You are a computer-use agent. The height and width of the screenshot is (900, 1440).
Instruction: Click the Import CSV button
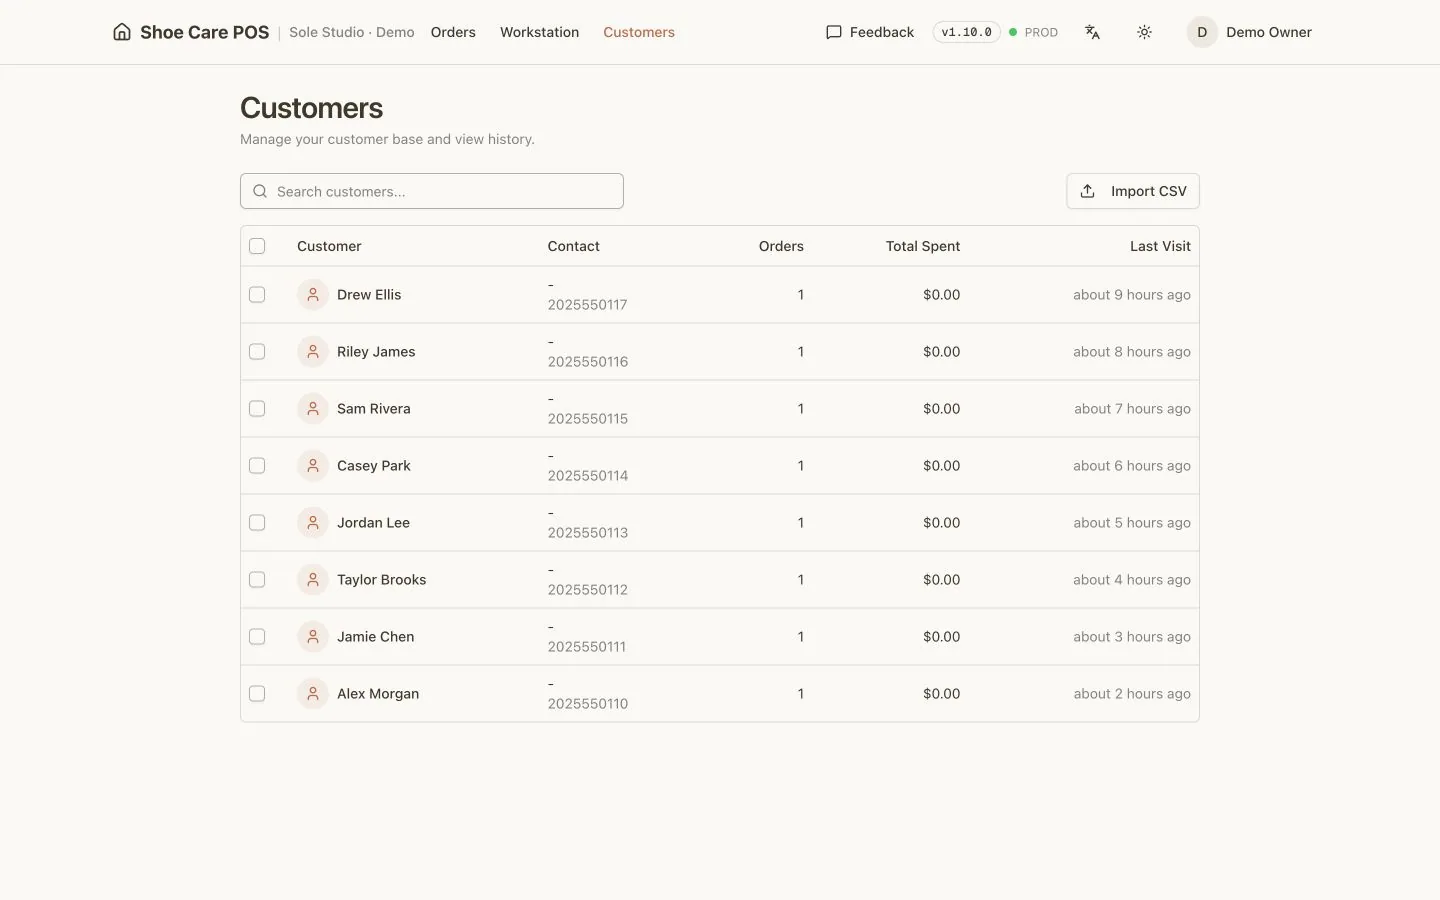(x=1133, y=191)
